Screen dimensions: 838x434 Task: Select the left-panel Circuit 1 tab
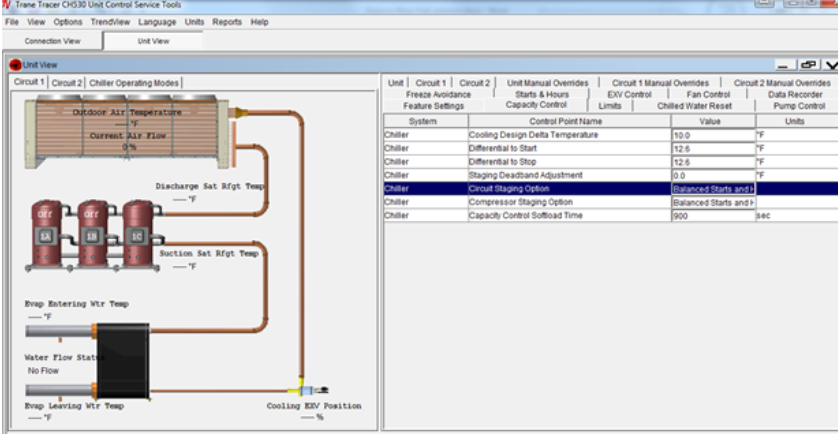[29, 82]
